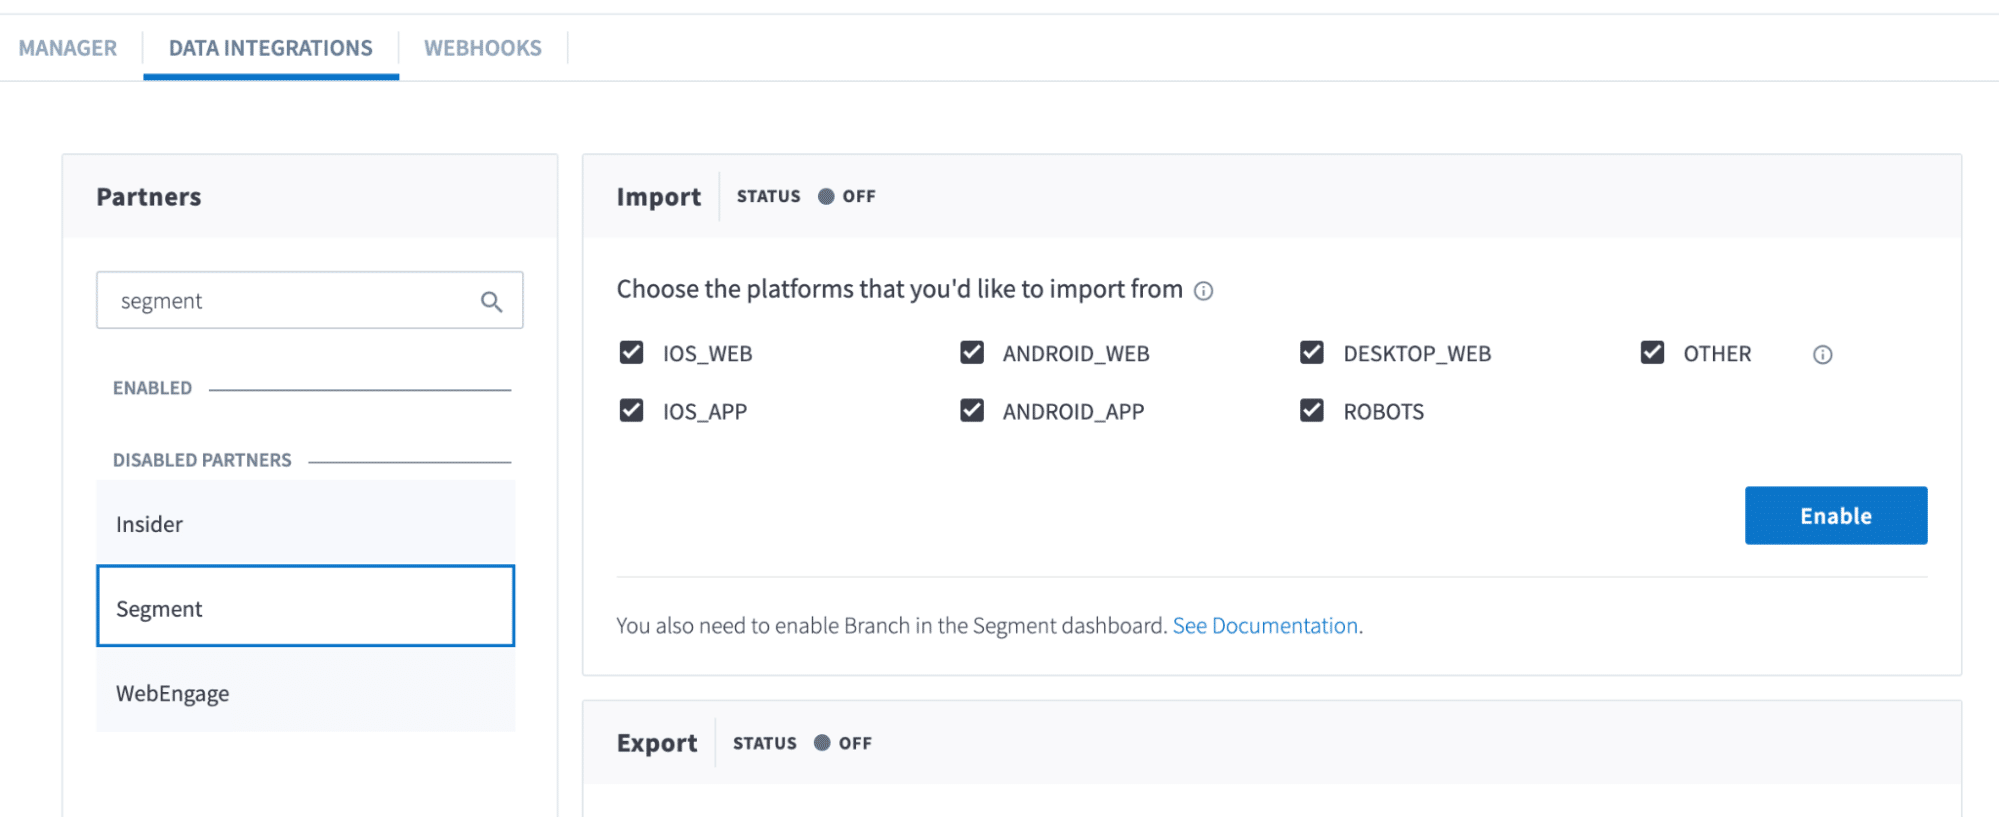Click the Export status OFF indicator
The height and width of the screenshot is (817, 1999).
[842, 743]
